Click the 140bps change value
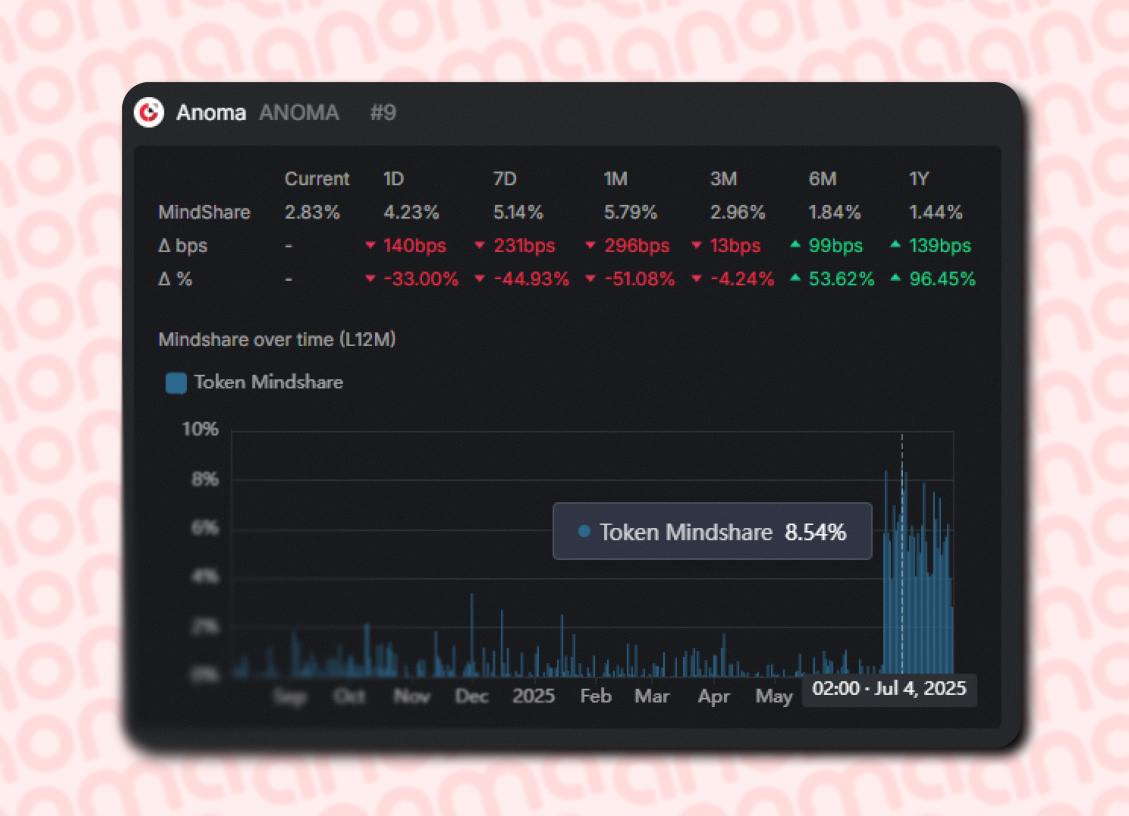This screenshot has height=816, width=1129. (415, 246)
